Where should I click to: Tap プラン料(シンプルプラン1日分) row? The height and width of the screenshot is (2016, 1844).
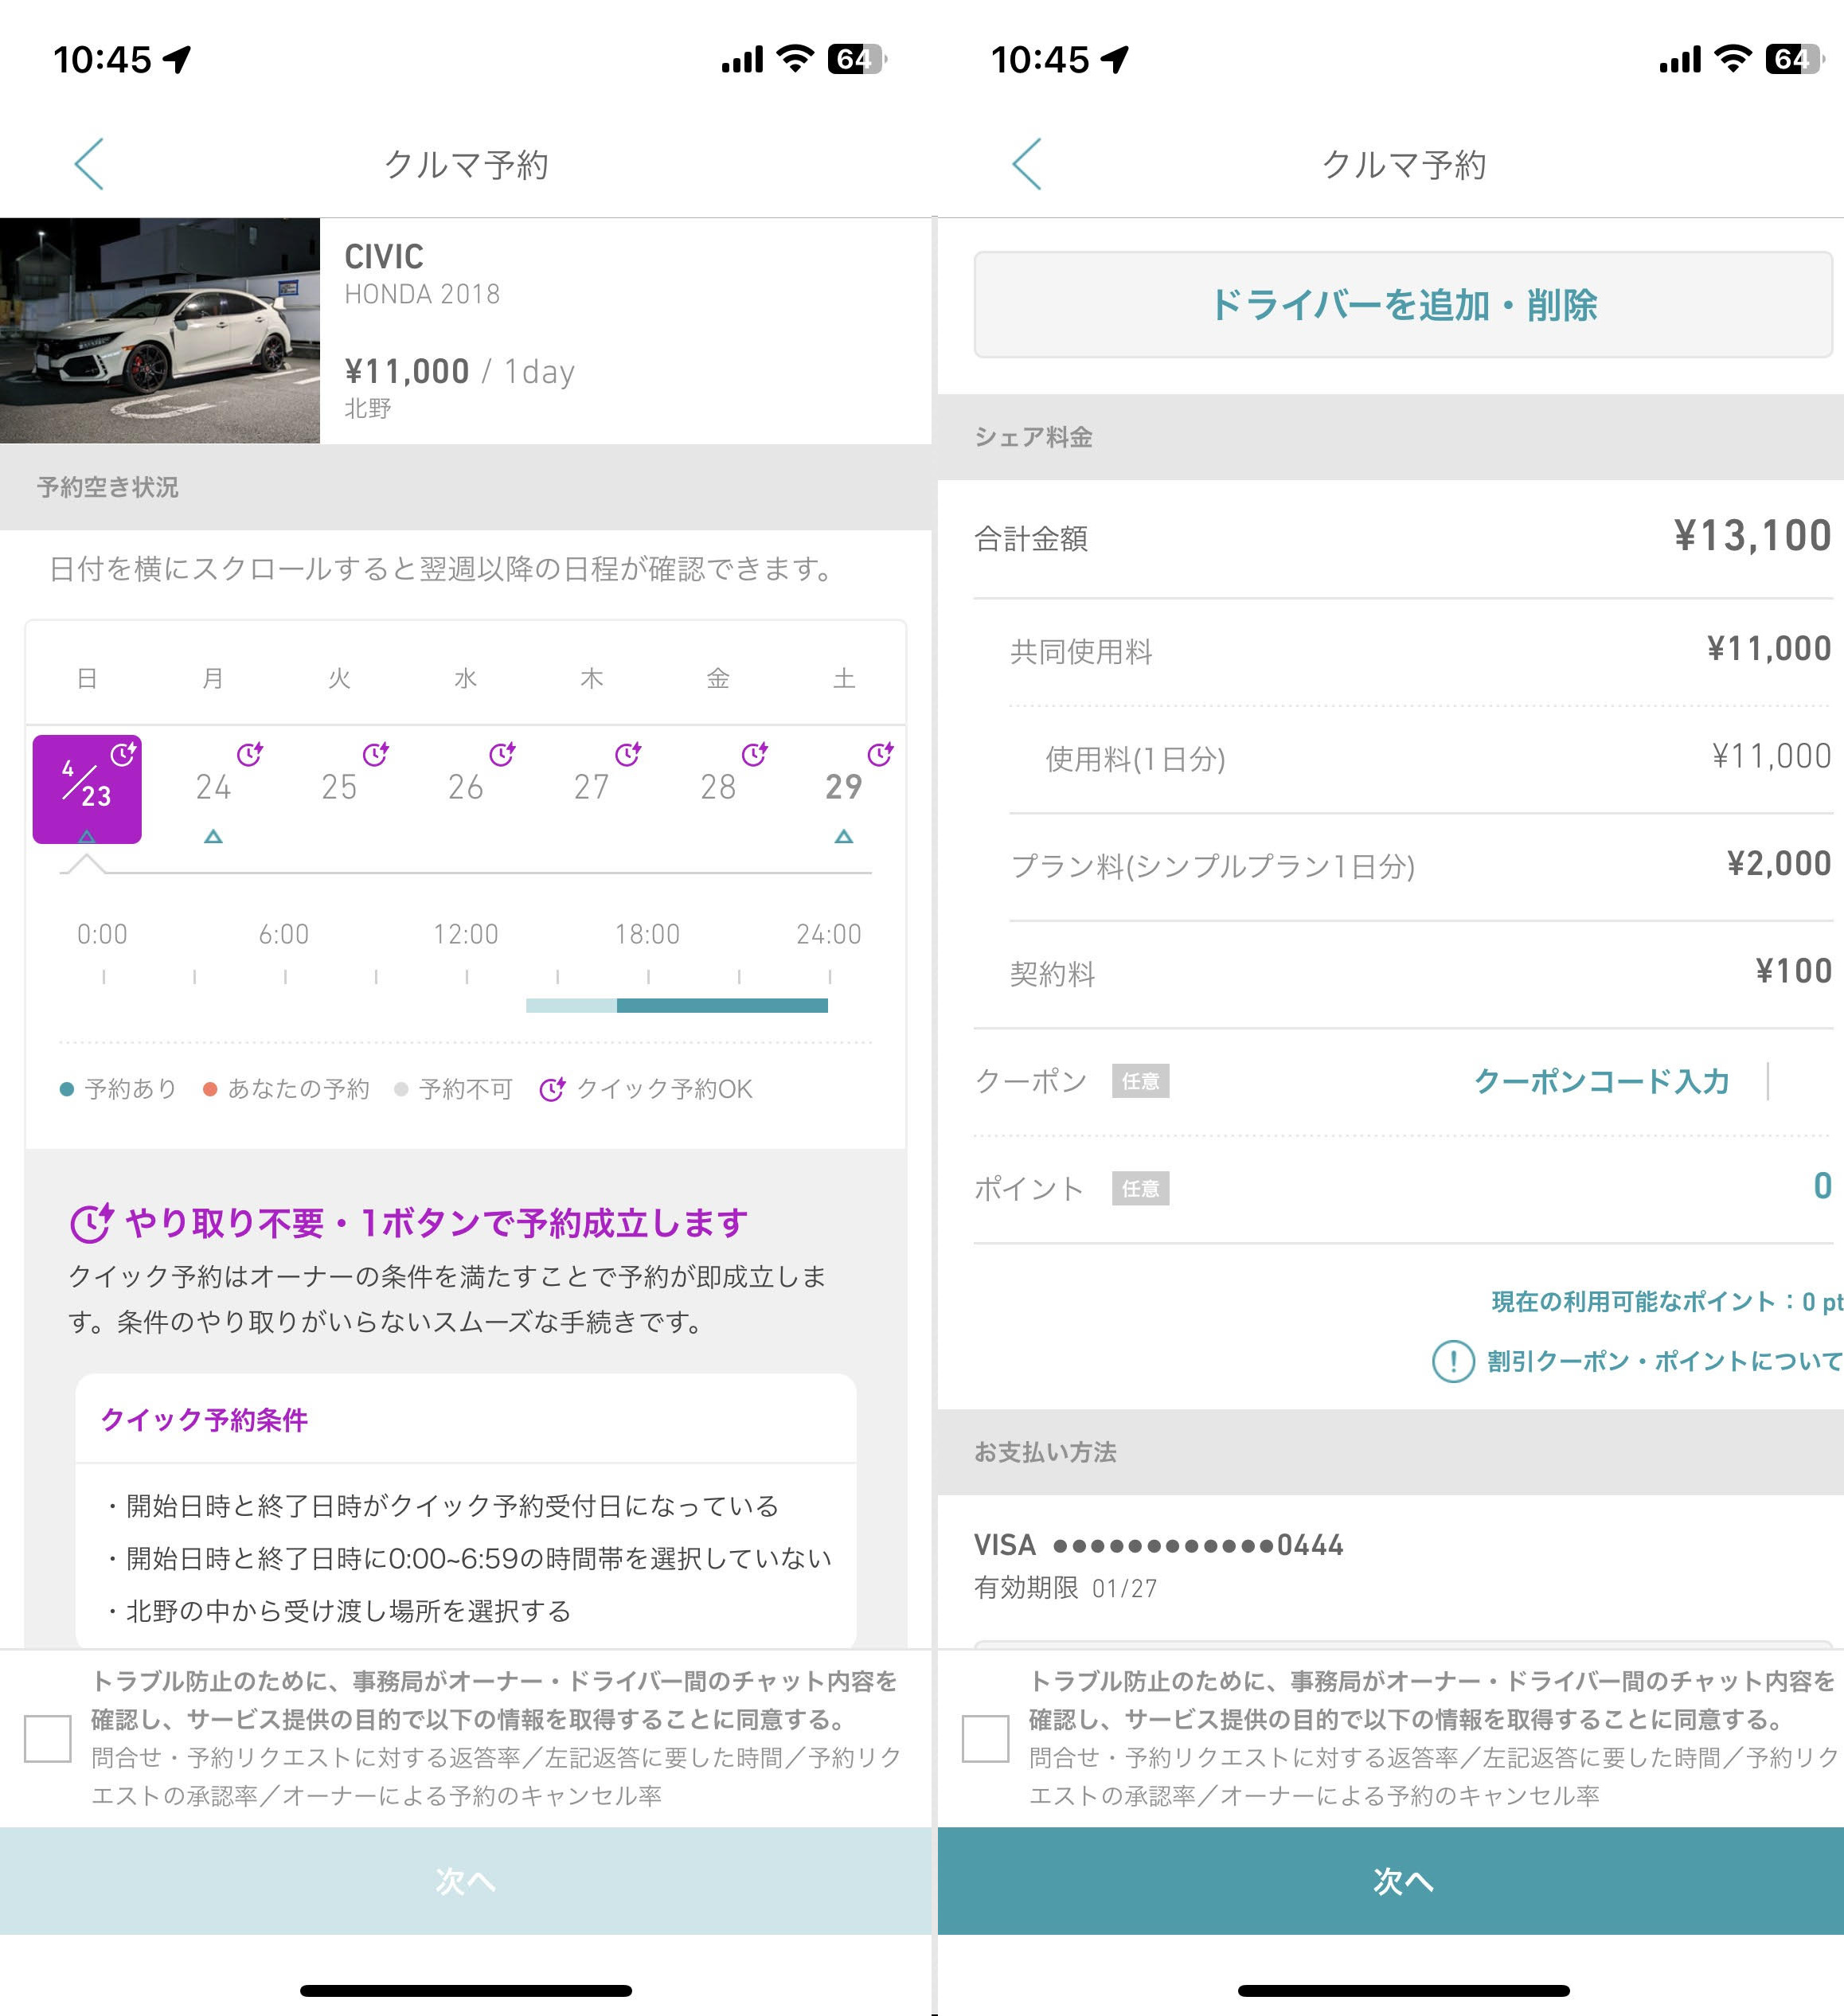[1421, 866]
